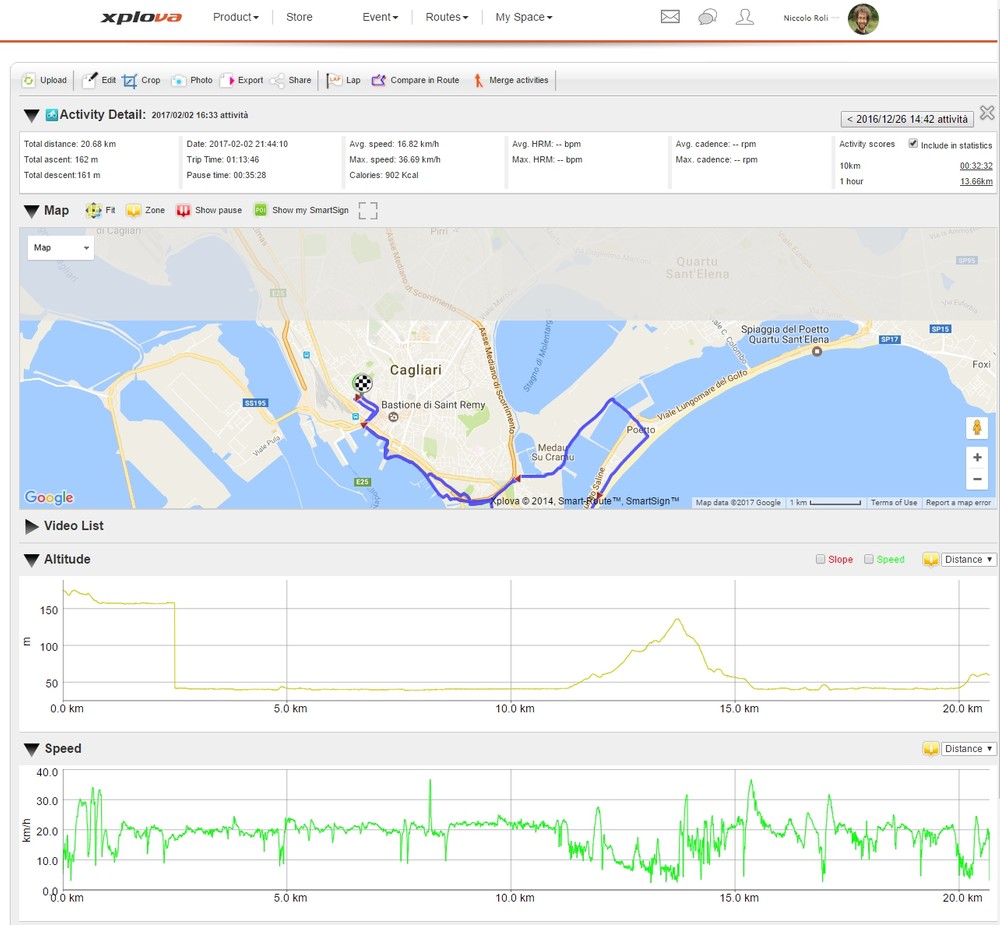The height and width of the screenshot is (925, 1000).
Task: Share this activity
Action: point(277,80)
